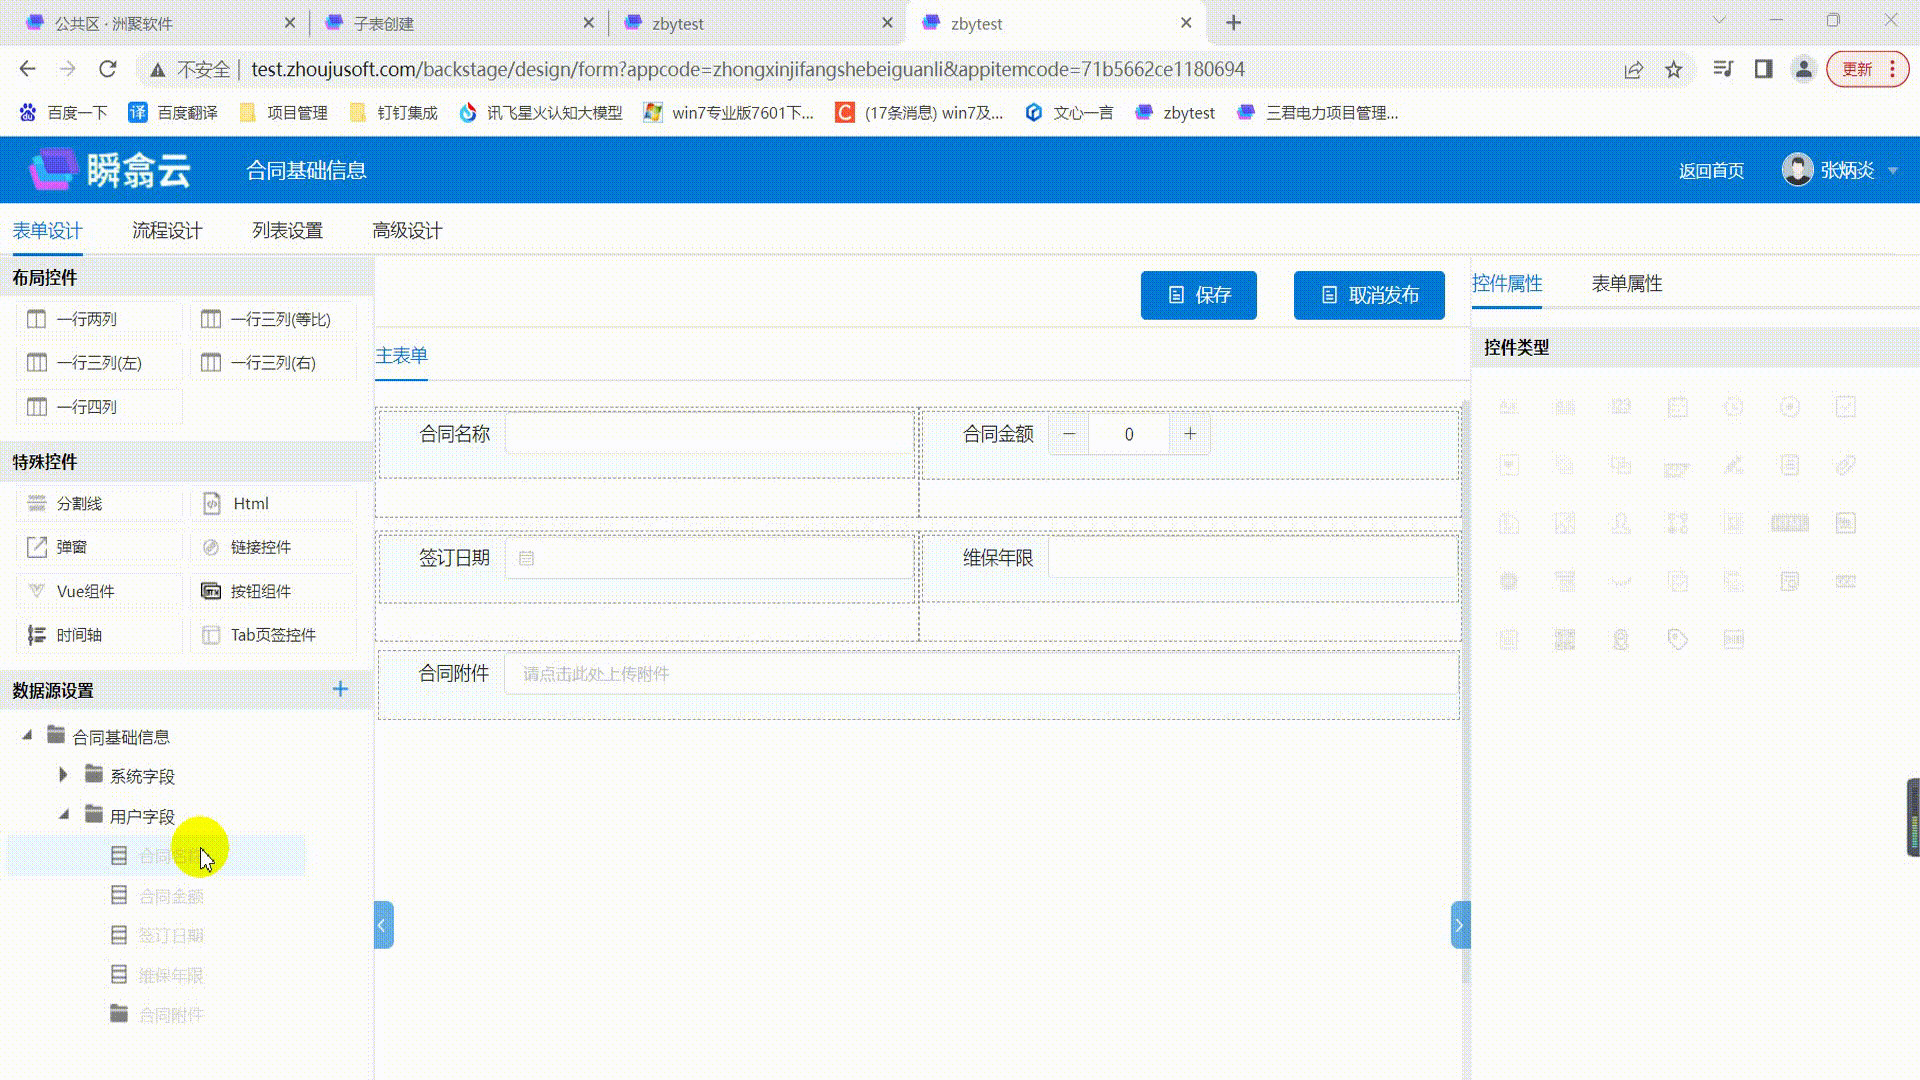Open the 表单属性 tab
The width and height of the screenshot is (1920, 1080).
[x=1626, y=284]
